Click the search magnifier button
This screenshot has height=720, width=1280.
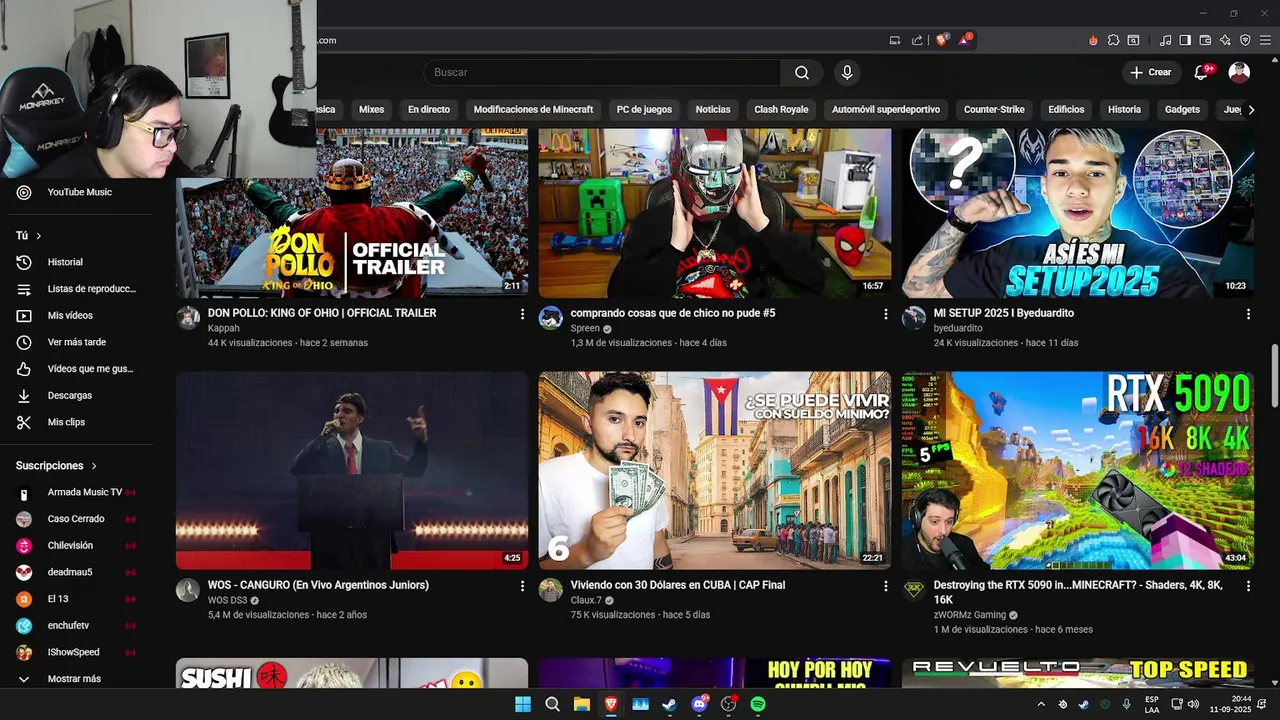(802, 72)
